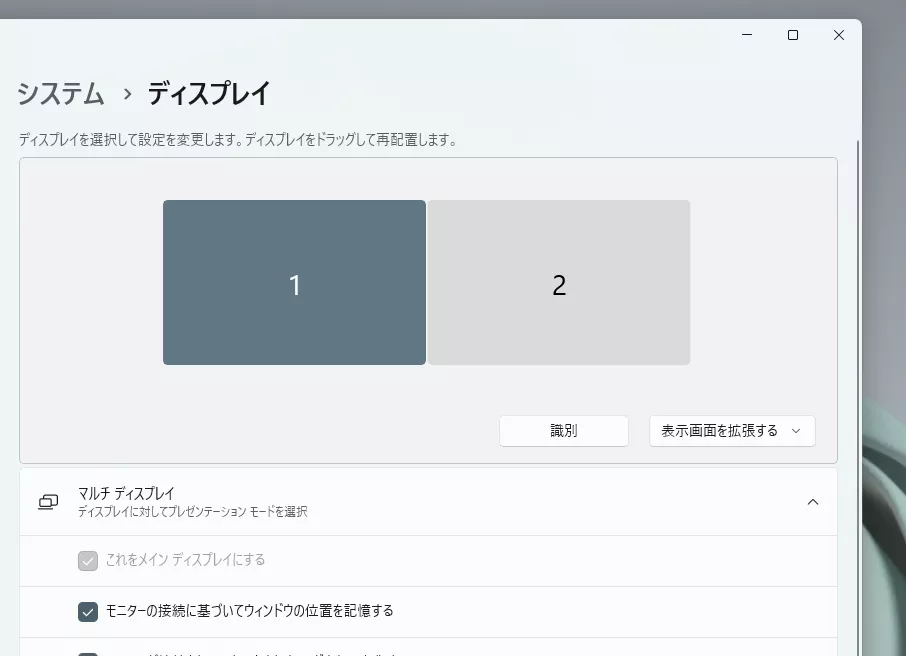Click the breadcrumb chevron separator
906x656 pixels.
tap(127, 94)
